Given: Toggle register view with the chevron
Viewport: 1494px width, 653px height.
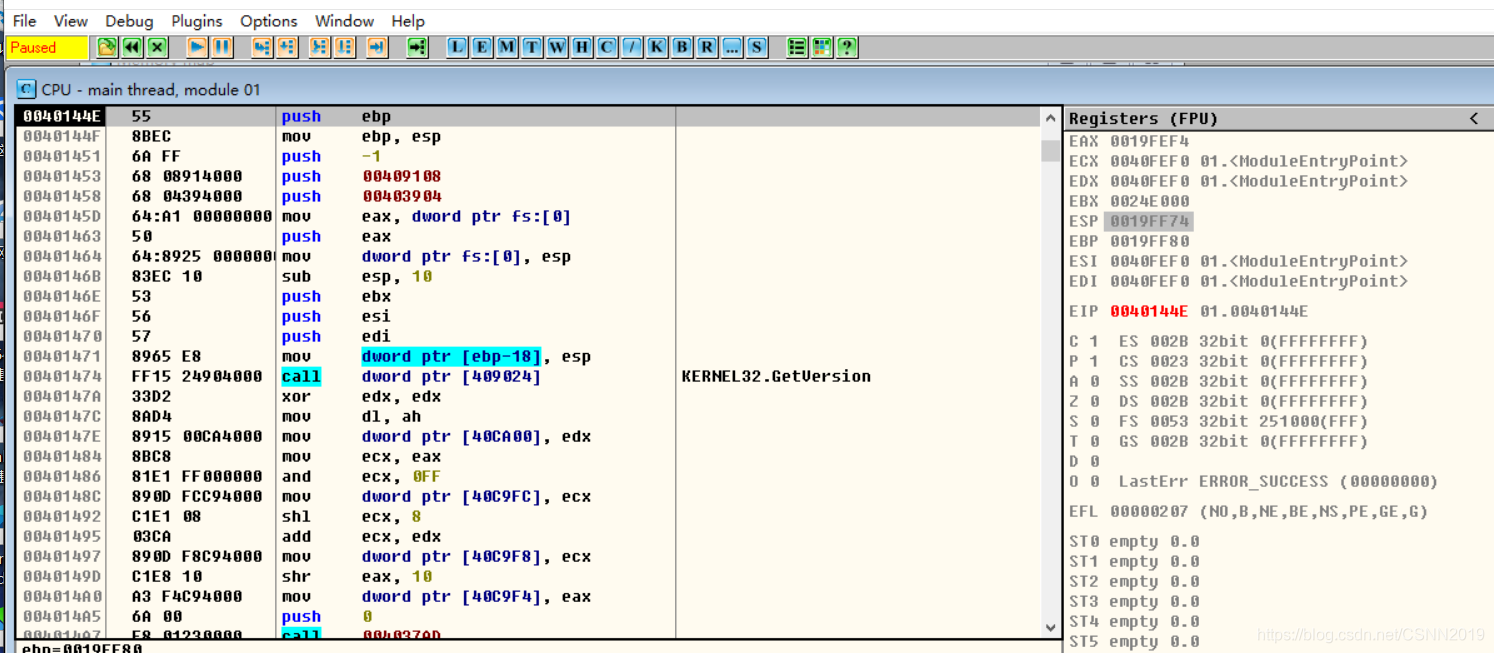Looking at the screenshot, I should (1474, 118).
